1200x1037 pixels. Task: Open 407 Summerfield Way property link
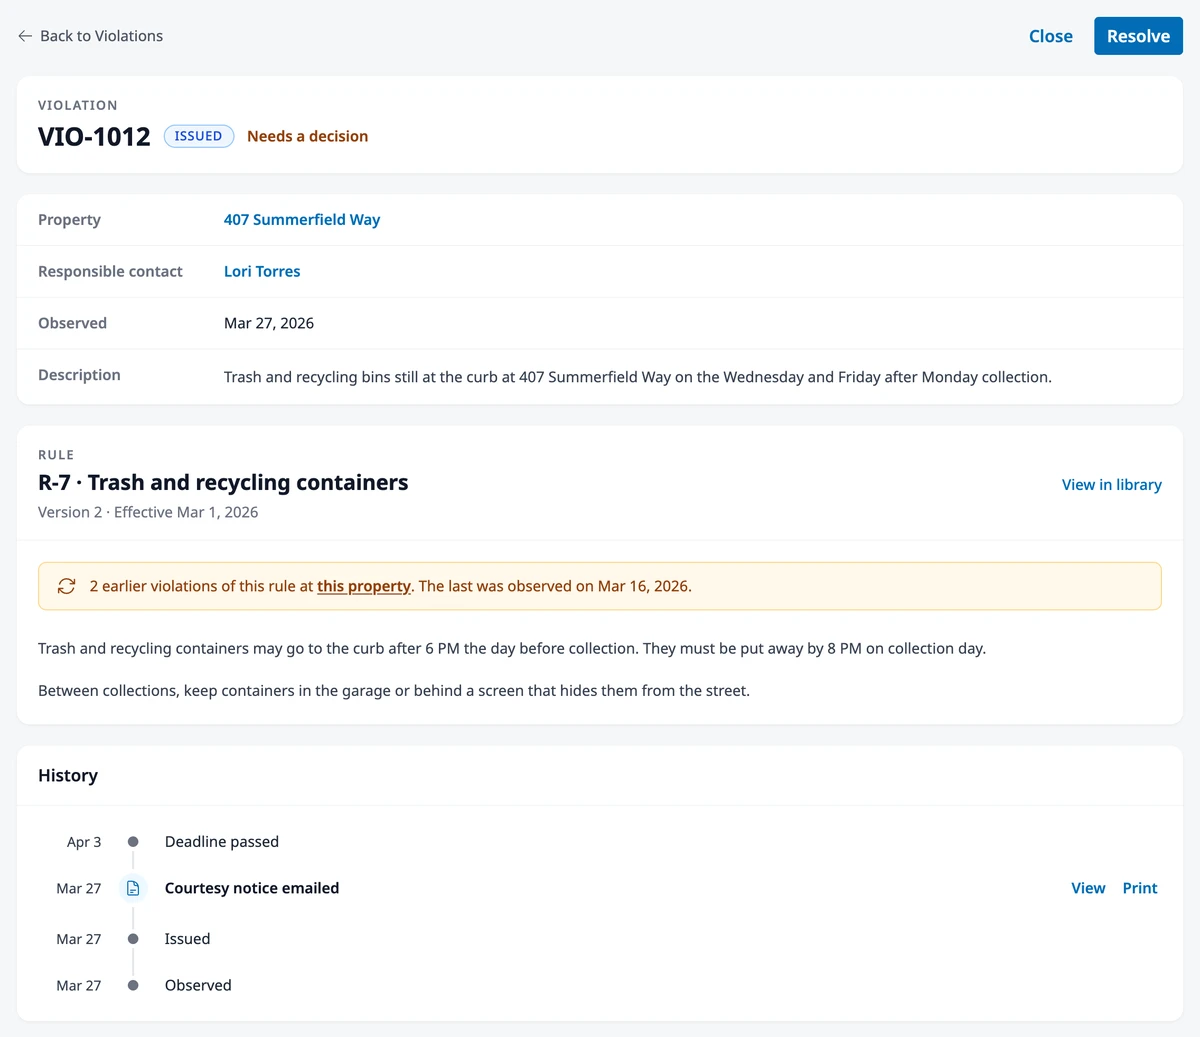(x=302, y=220)
